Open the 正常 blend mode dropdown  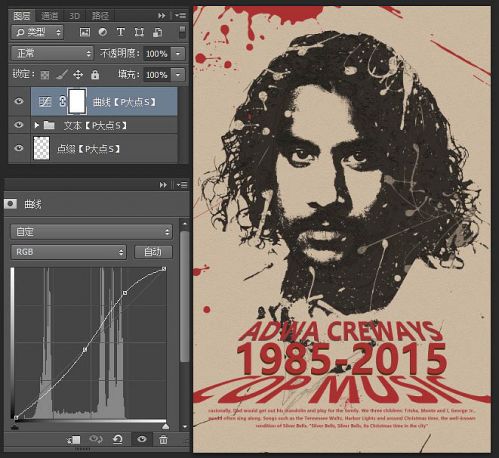click(x=52, y=53)
